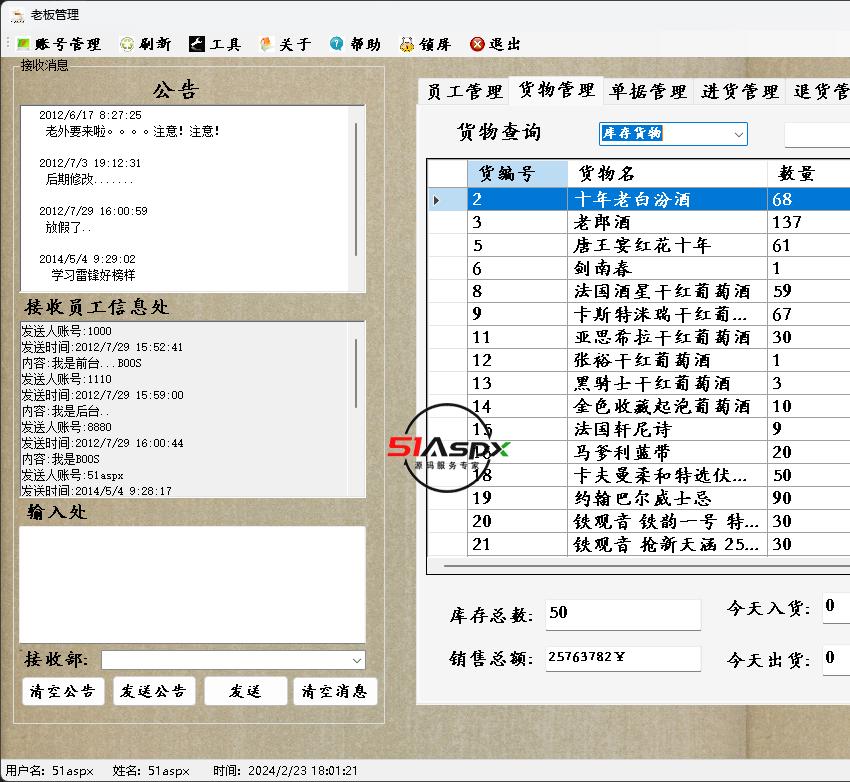The width and height of the screenshot is (850, 782).
Task: Switch to the 退货管理 tab
Action: (x=820, y=92)
